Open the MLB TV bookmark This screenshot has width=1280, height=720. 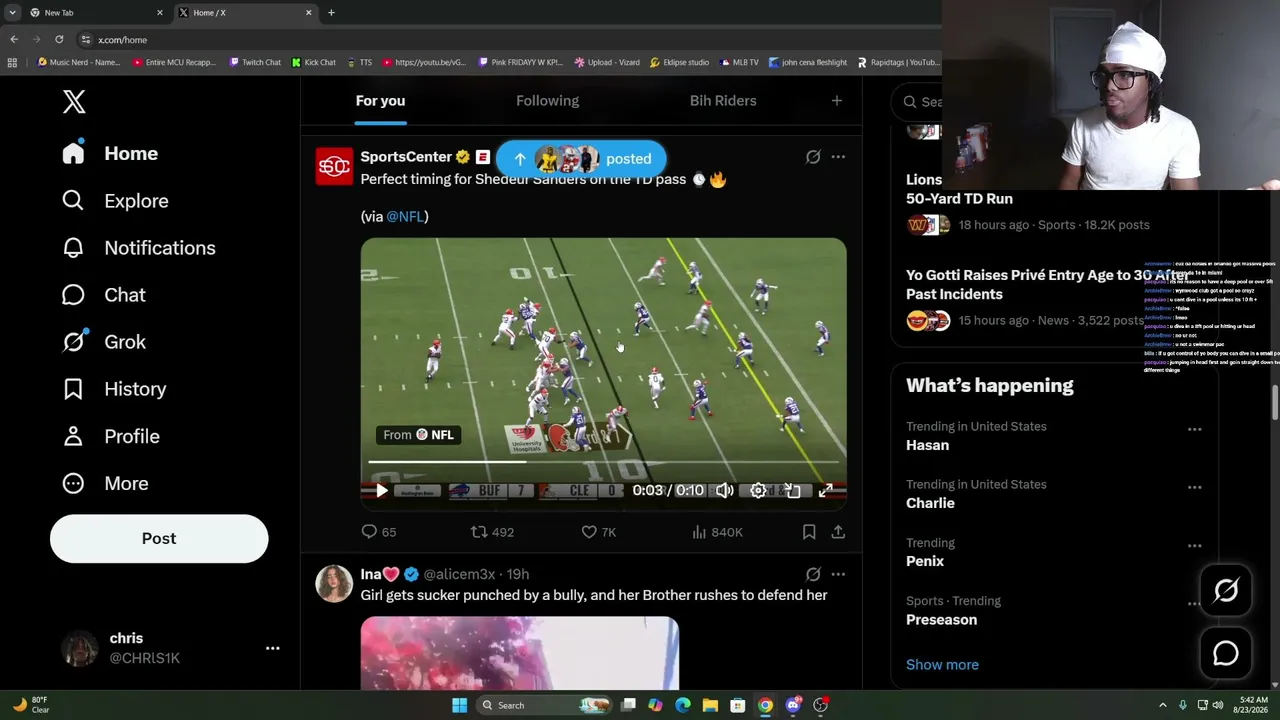(738, 62)
